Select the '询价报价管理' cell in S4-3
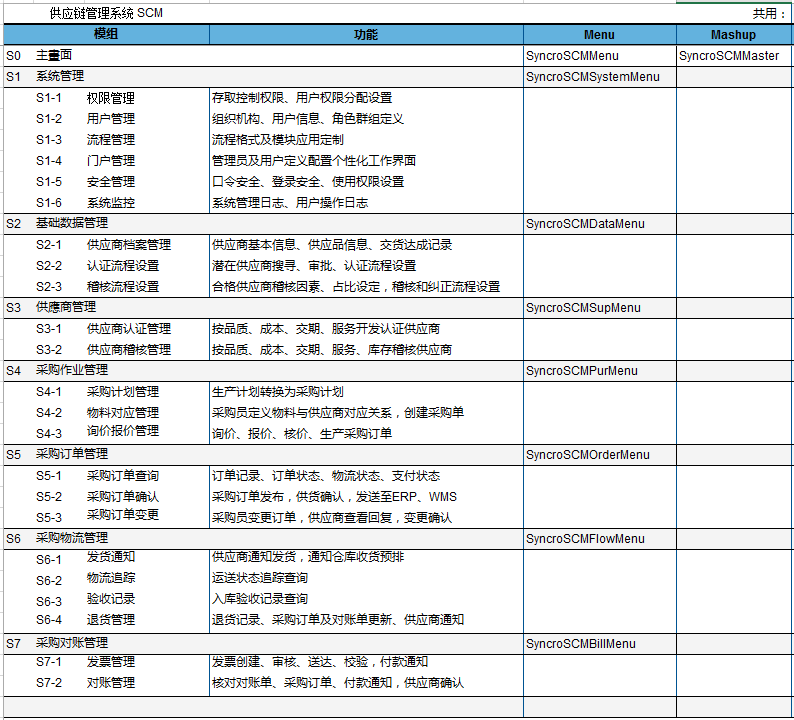 [x=123, y=431]
